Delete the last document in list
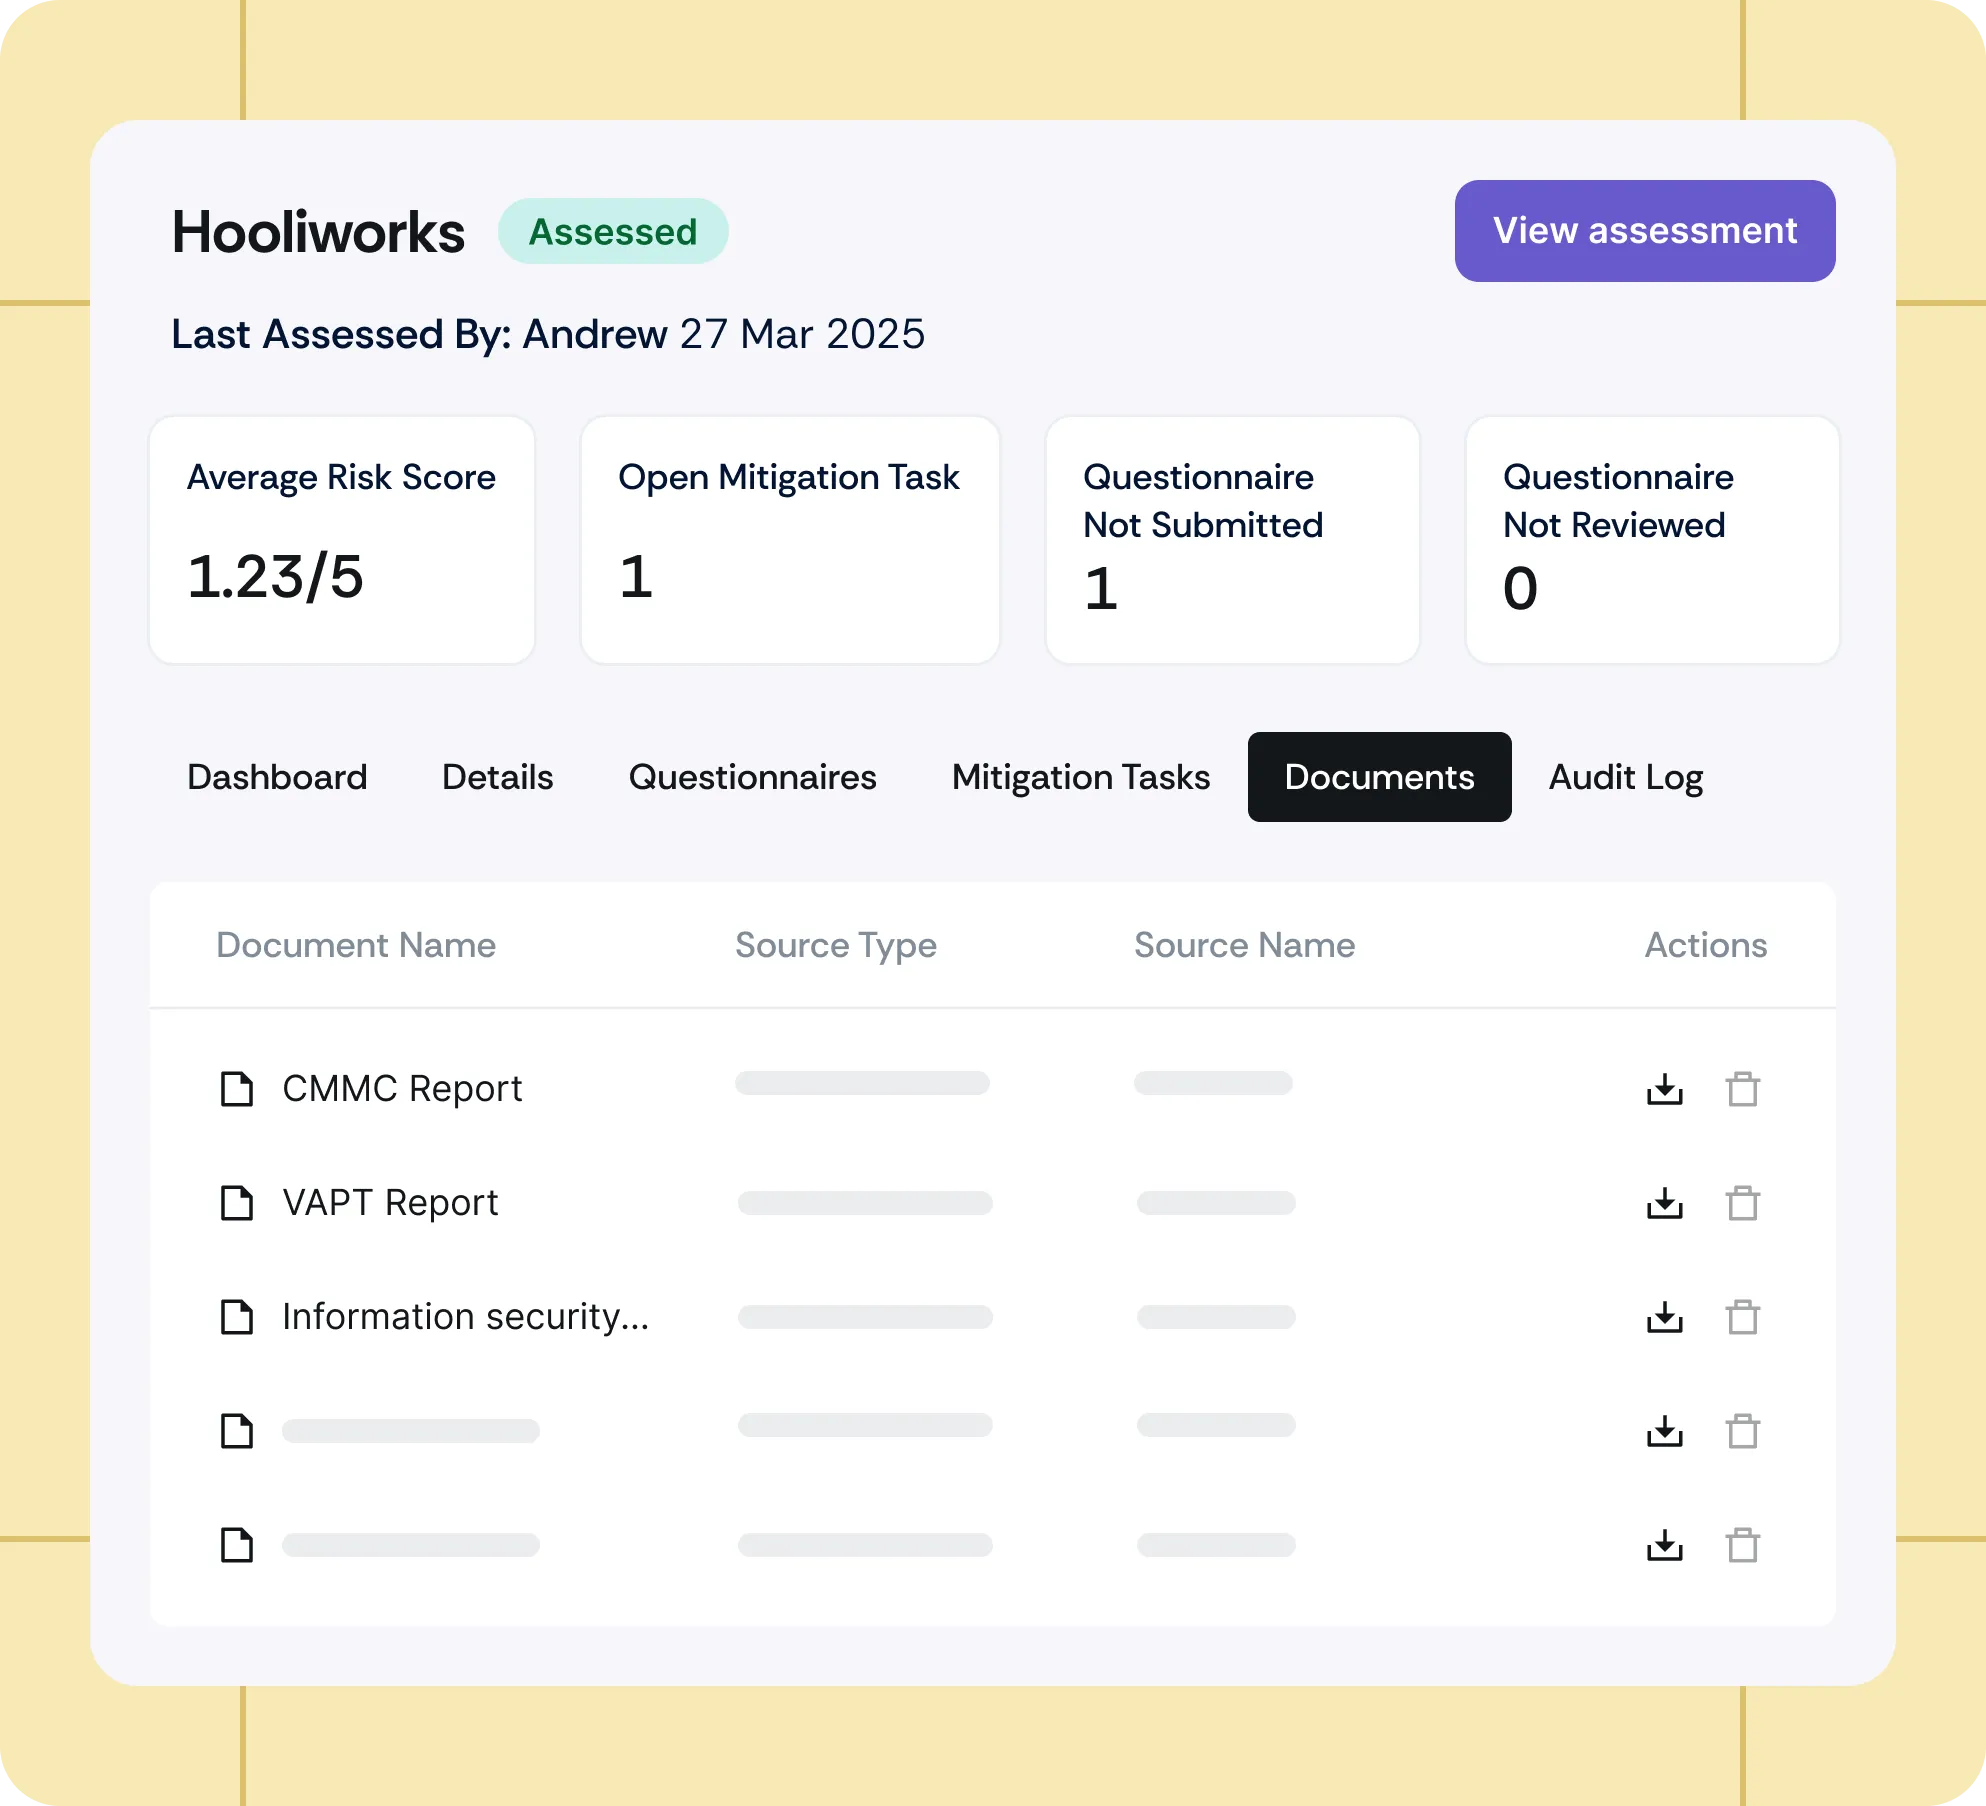The height and width of the screenshot is (1806, 1986). 1742,1545
